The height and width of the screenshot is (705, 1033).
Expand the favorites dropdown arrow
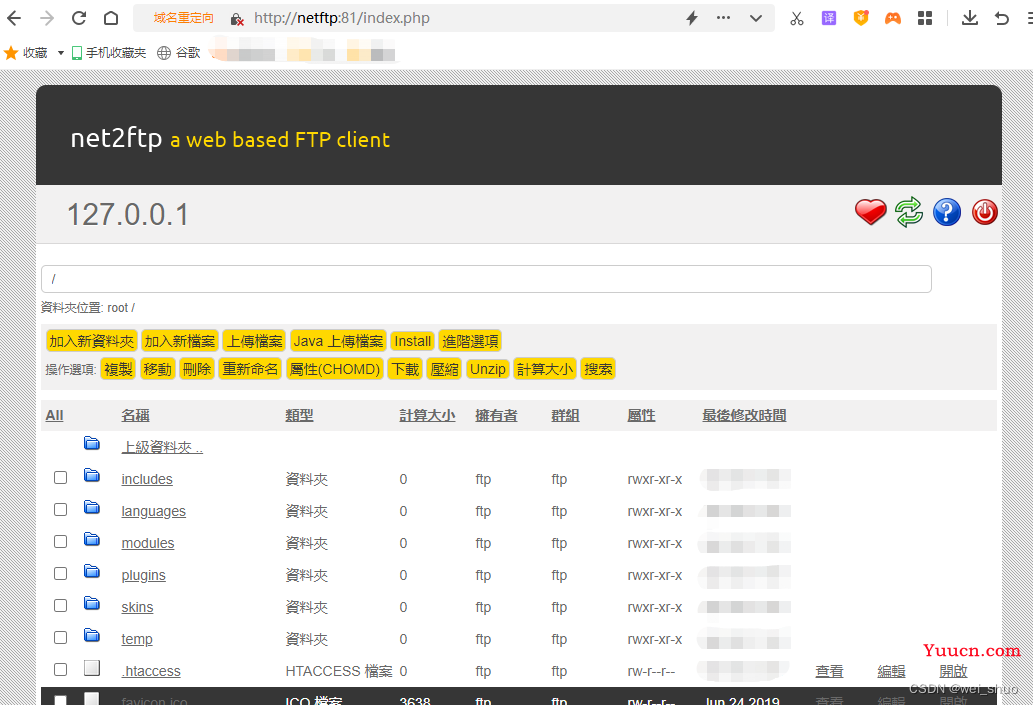(61, 53)
